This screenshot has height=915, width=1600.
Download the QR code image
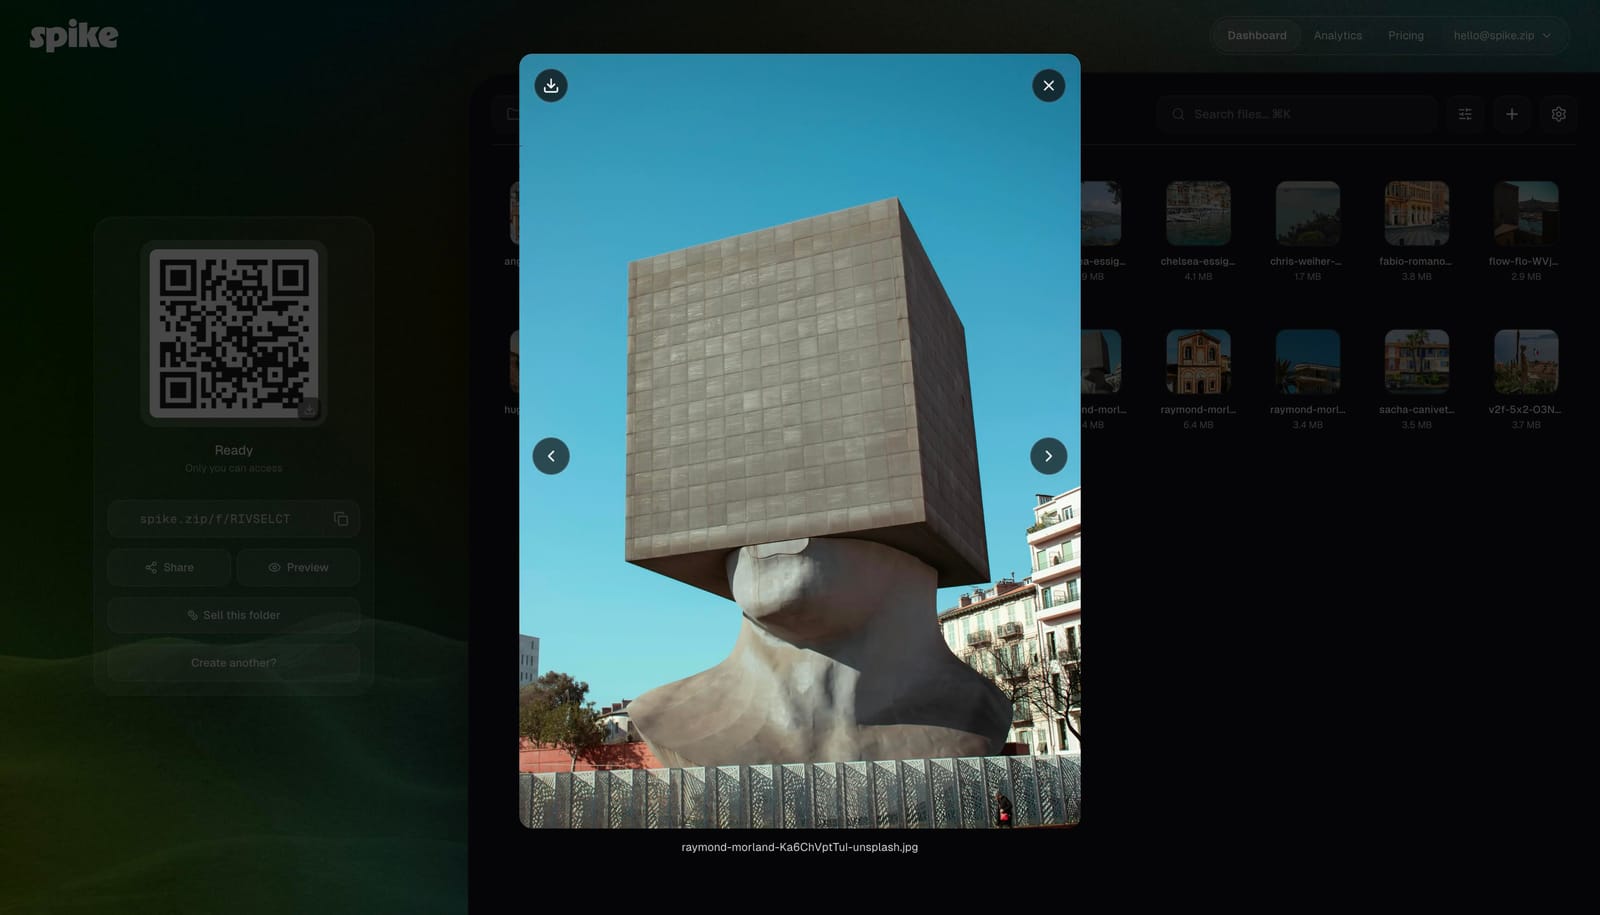click(309, 408)
